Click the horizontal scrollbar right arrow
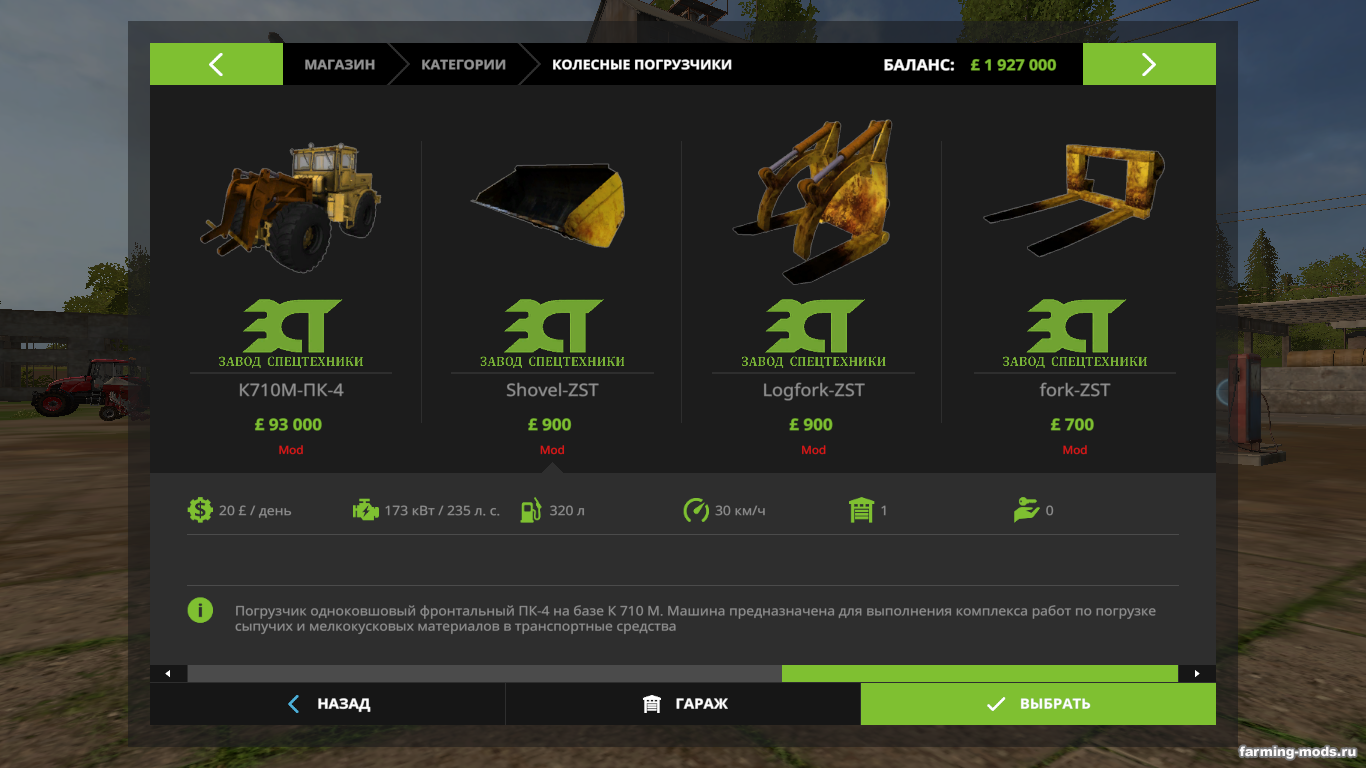The image size is (1366, 768). [x=1197, y=674]
